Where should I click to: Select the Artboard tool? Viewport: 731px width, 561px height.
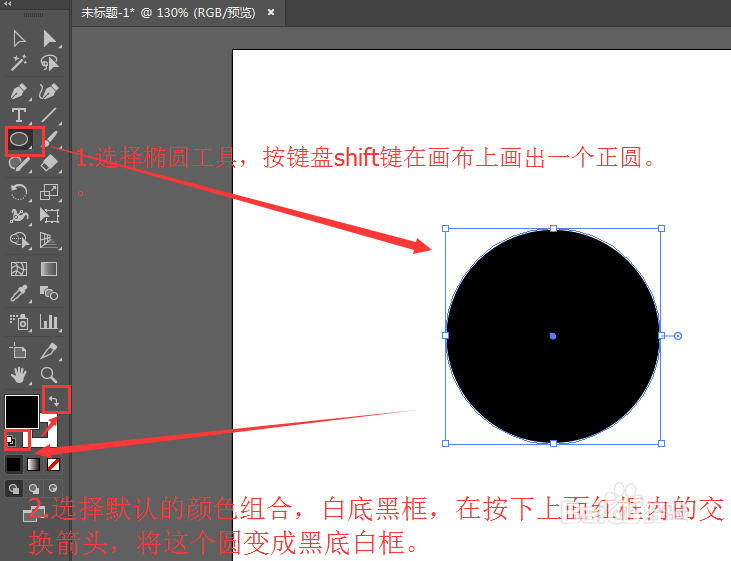[x=19, y=350]
